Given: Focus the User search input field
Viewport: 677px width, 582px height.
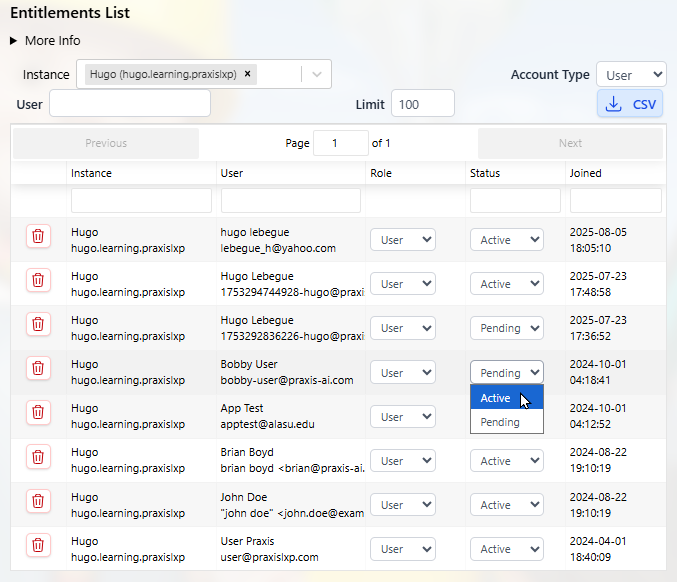Looking at the screenshot, I should tap(130, 104).
